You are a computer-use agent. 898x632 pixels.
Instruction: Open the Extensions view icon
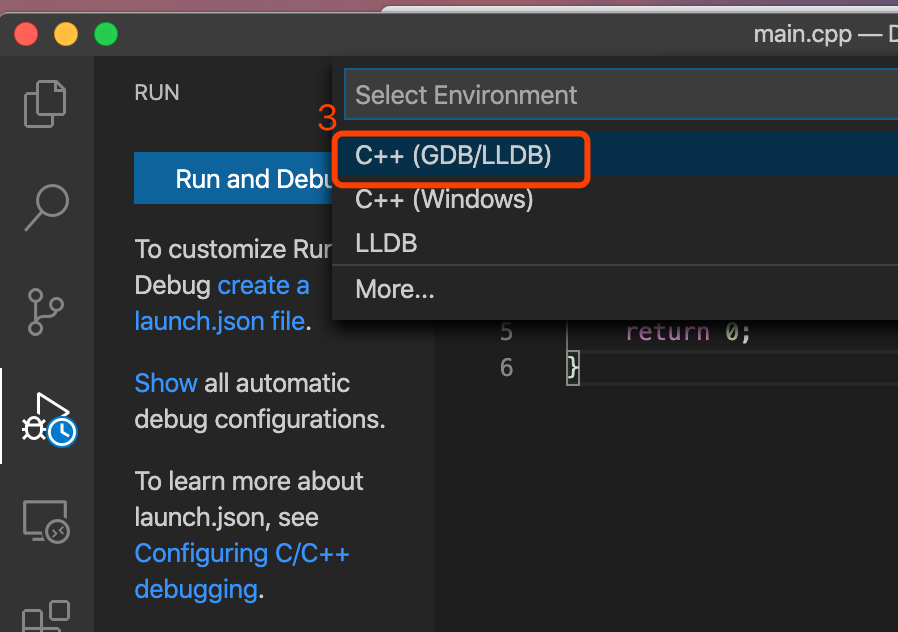(46, 616)
